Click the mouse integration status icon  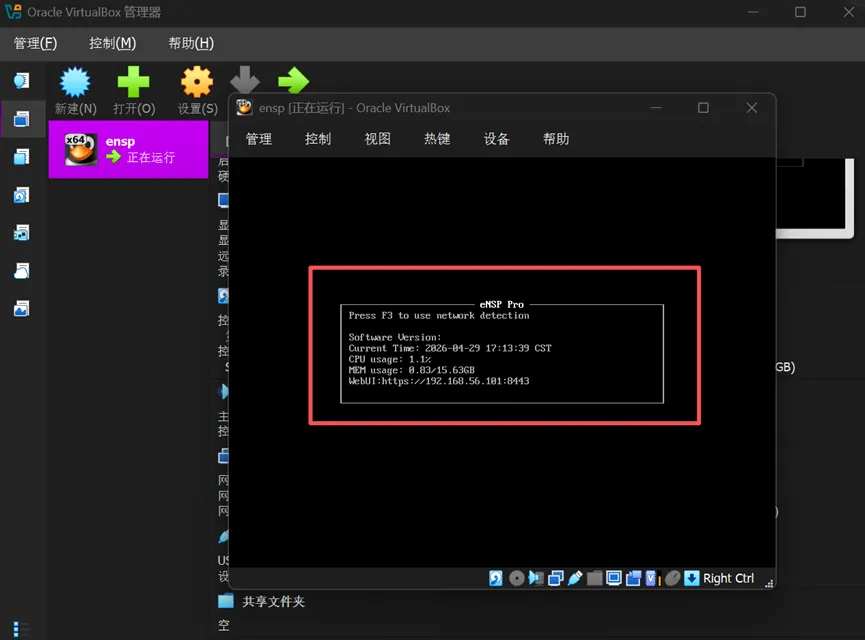click(672, 578)
